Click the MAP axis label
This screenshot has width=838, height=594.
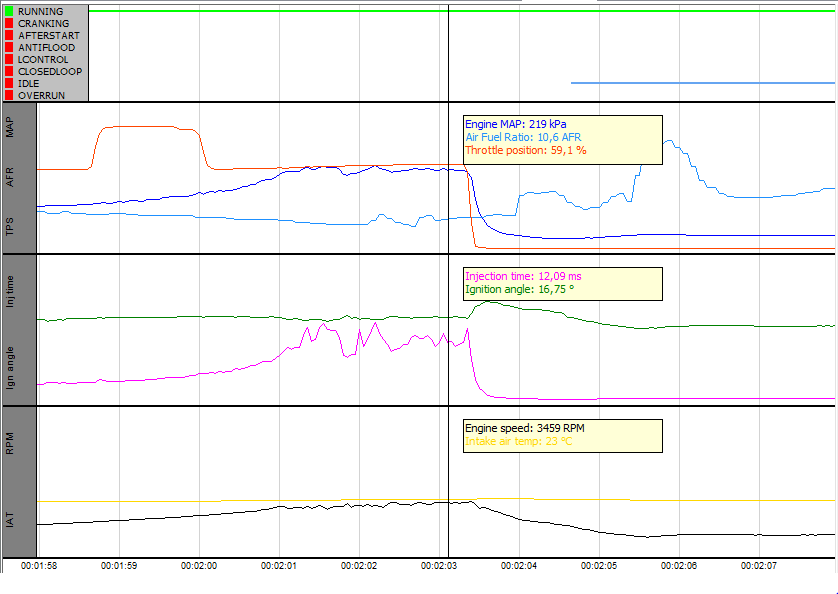click(x=10, y=127)
